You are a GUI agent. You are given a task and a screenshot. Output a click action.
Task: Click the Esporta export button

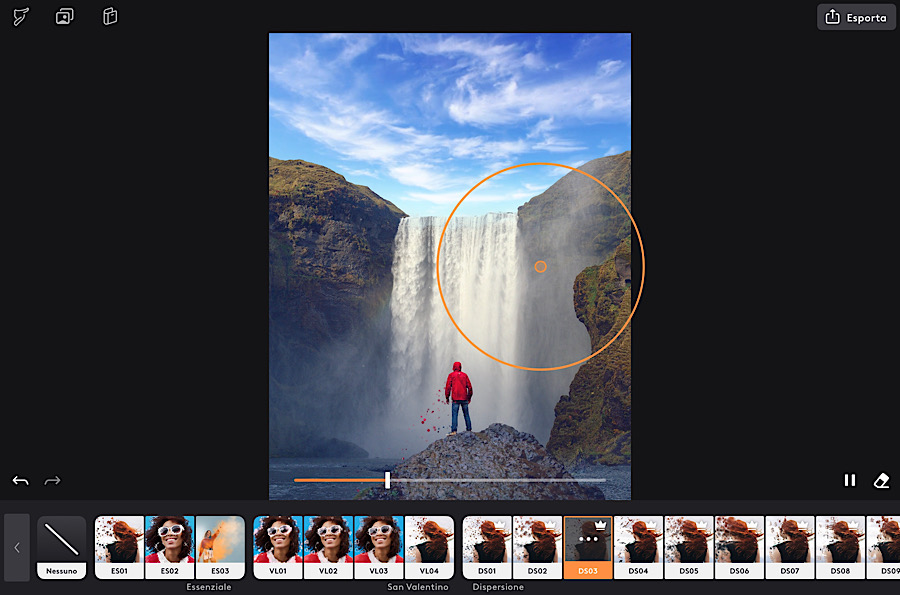[856, 17]
